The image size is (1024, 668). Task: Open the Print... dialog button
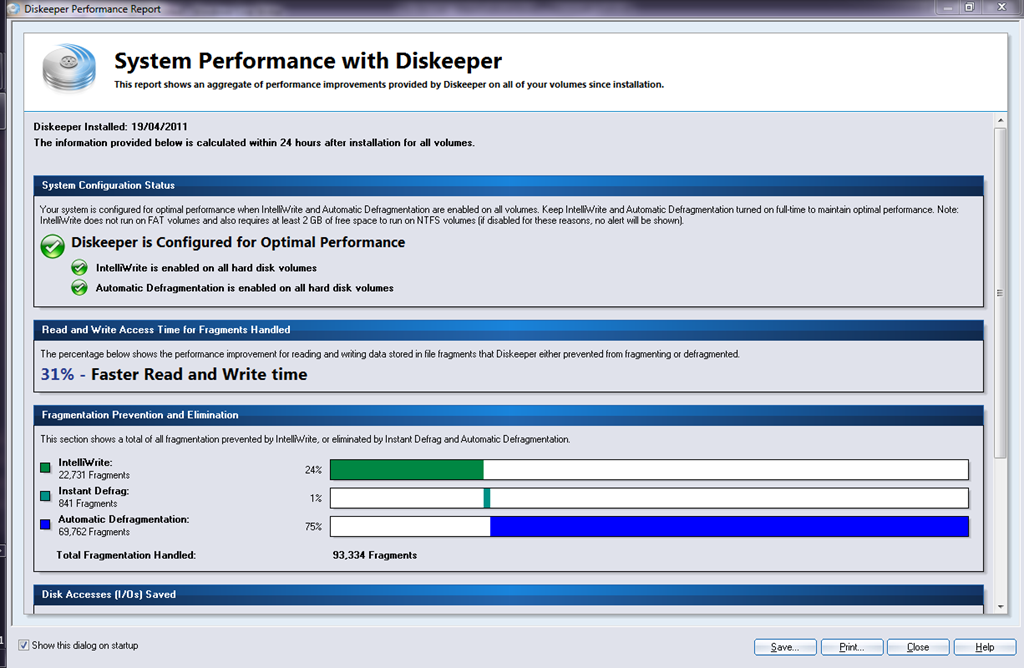[852, 647]
